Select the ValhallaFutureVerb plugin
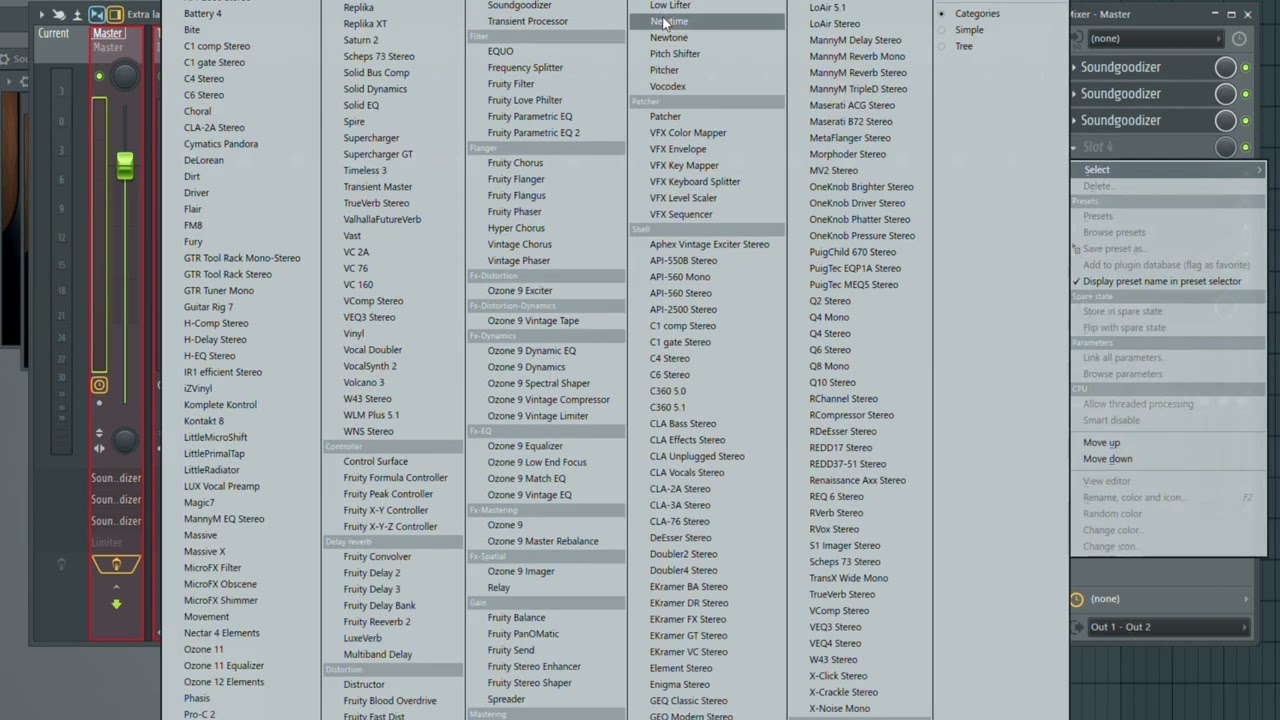Viewport: 1280px width, 720px height. click(x=382, y=219)
